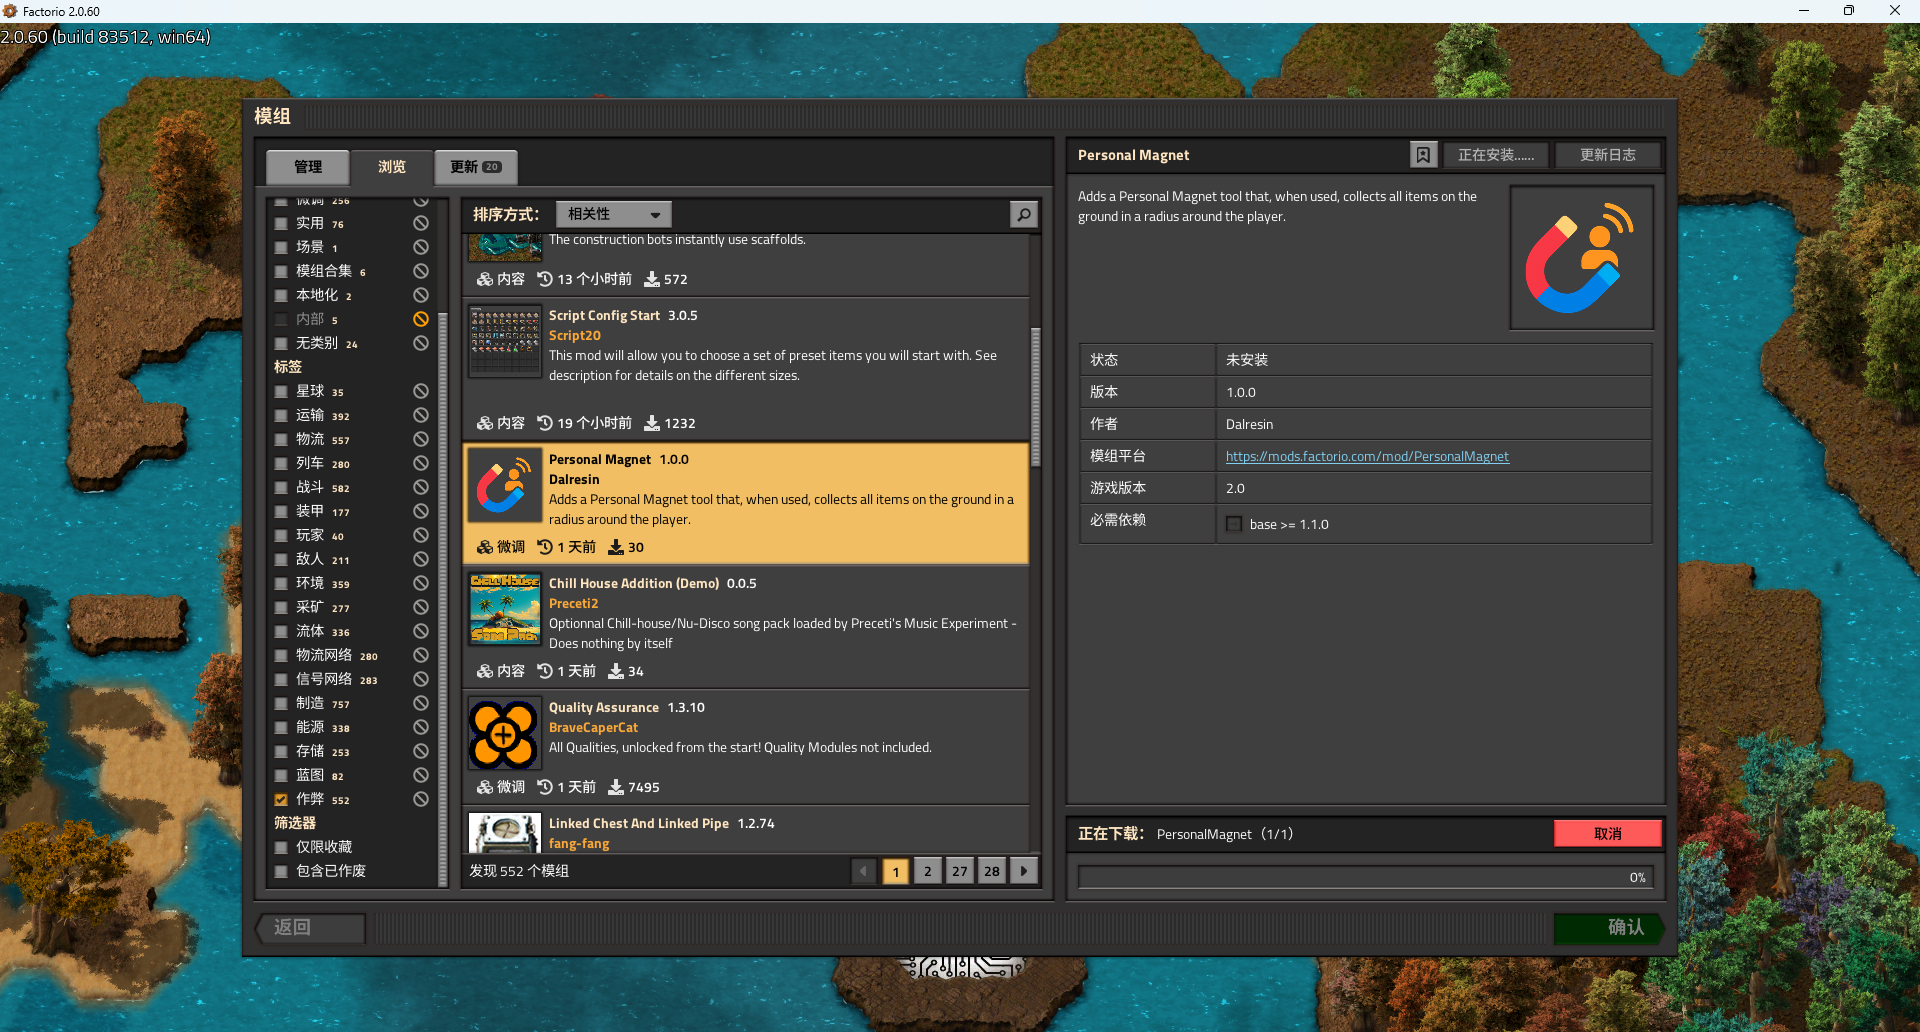Click the 确认 confirm button
Viewport: 1920px width, 1032px height.
click(x=1607, y=928)
